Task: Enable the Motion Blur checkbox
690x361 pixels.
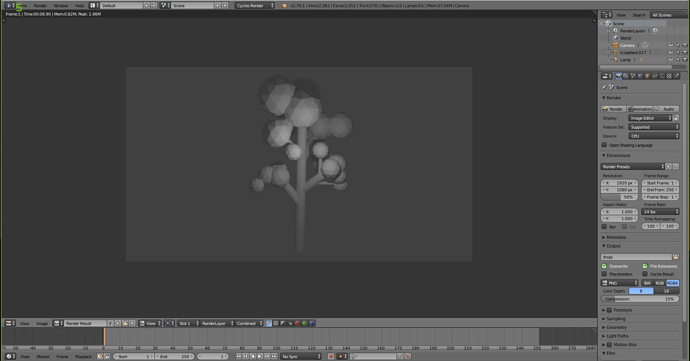Action: (609, 344)
